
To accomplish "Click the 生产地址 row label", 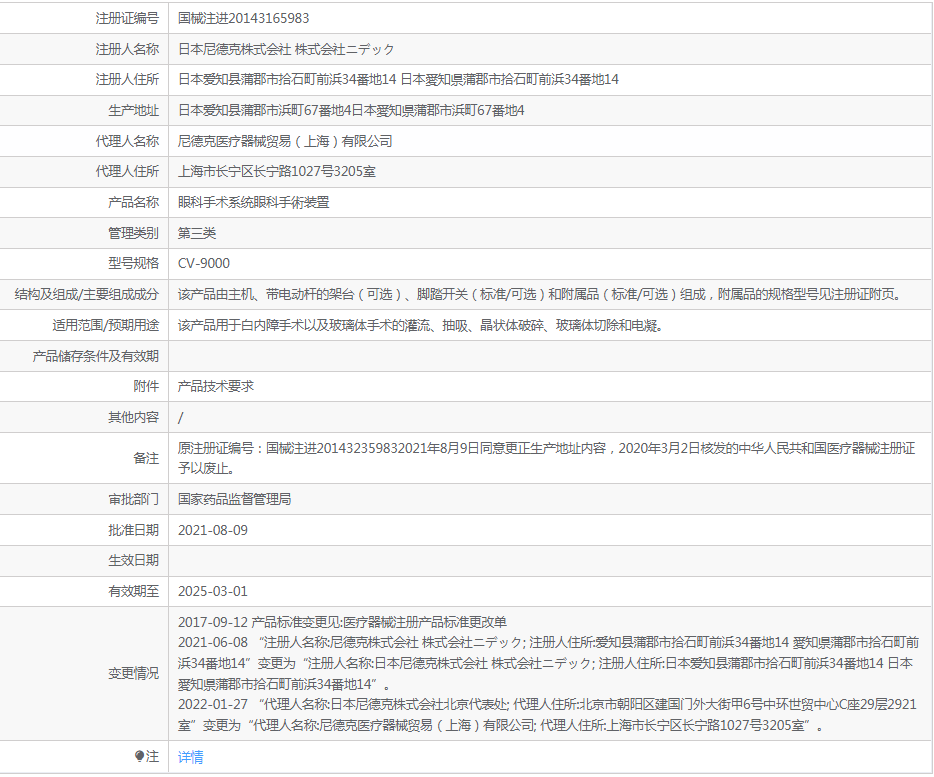I will [133, 110].
